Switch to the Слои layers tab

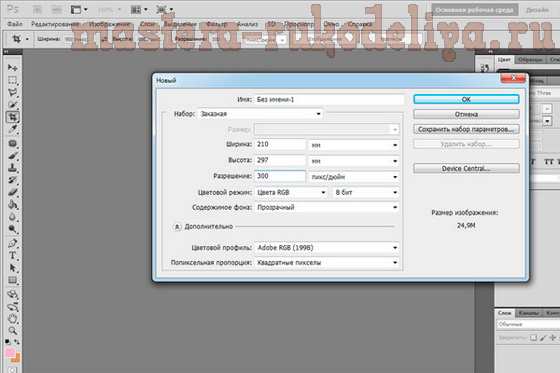(504, 313)
